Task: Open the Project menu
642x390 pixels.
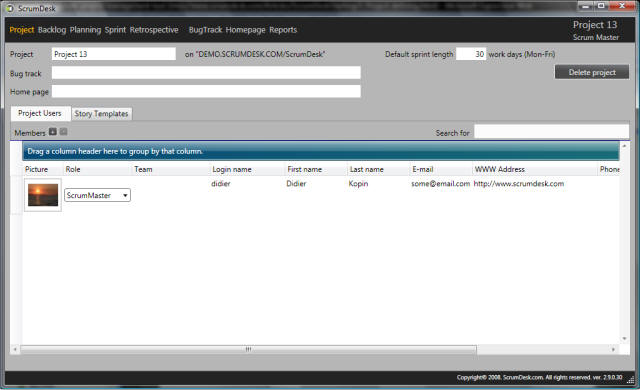Action: pyautogui.click(x=22, y=30)
